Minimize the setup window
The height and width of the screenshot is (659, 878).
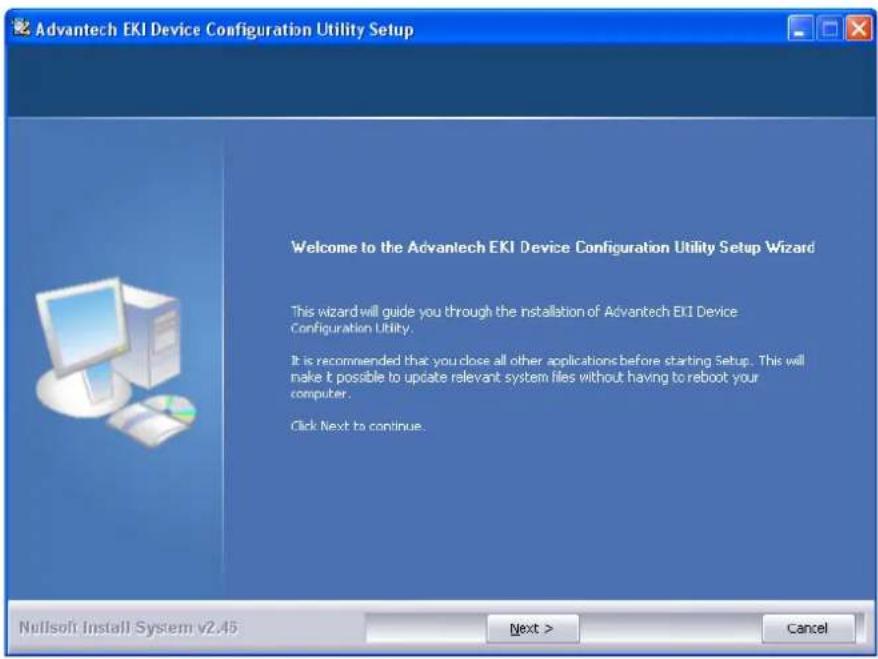pos(800,29)
